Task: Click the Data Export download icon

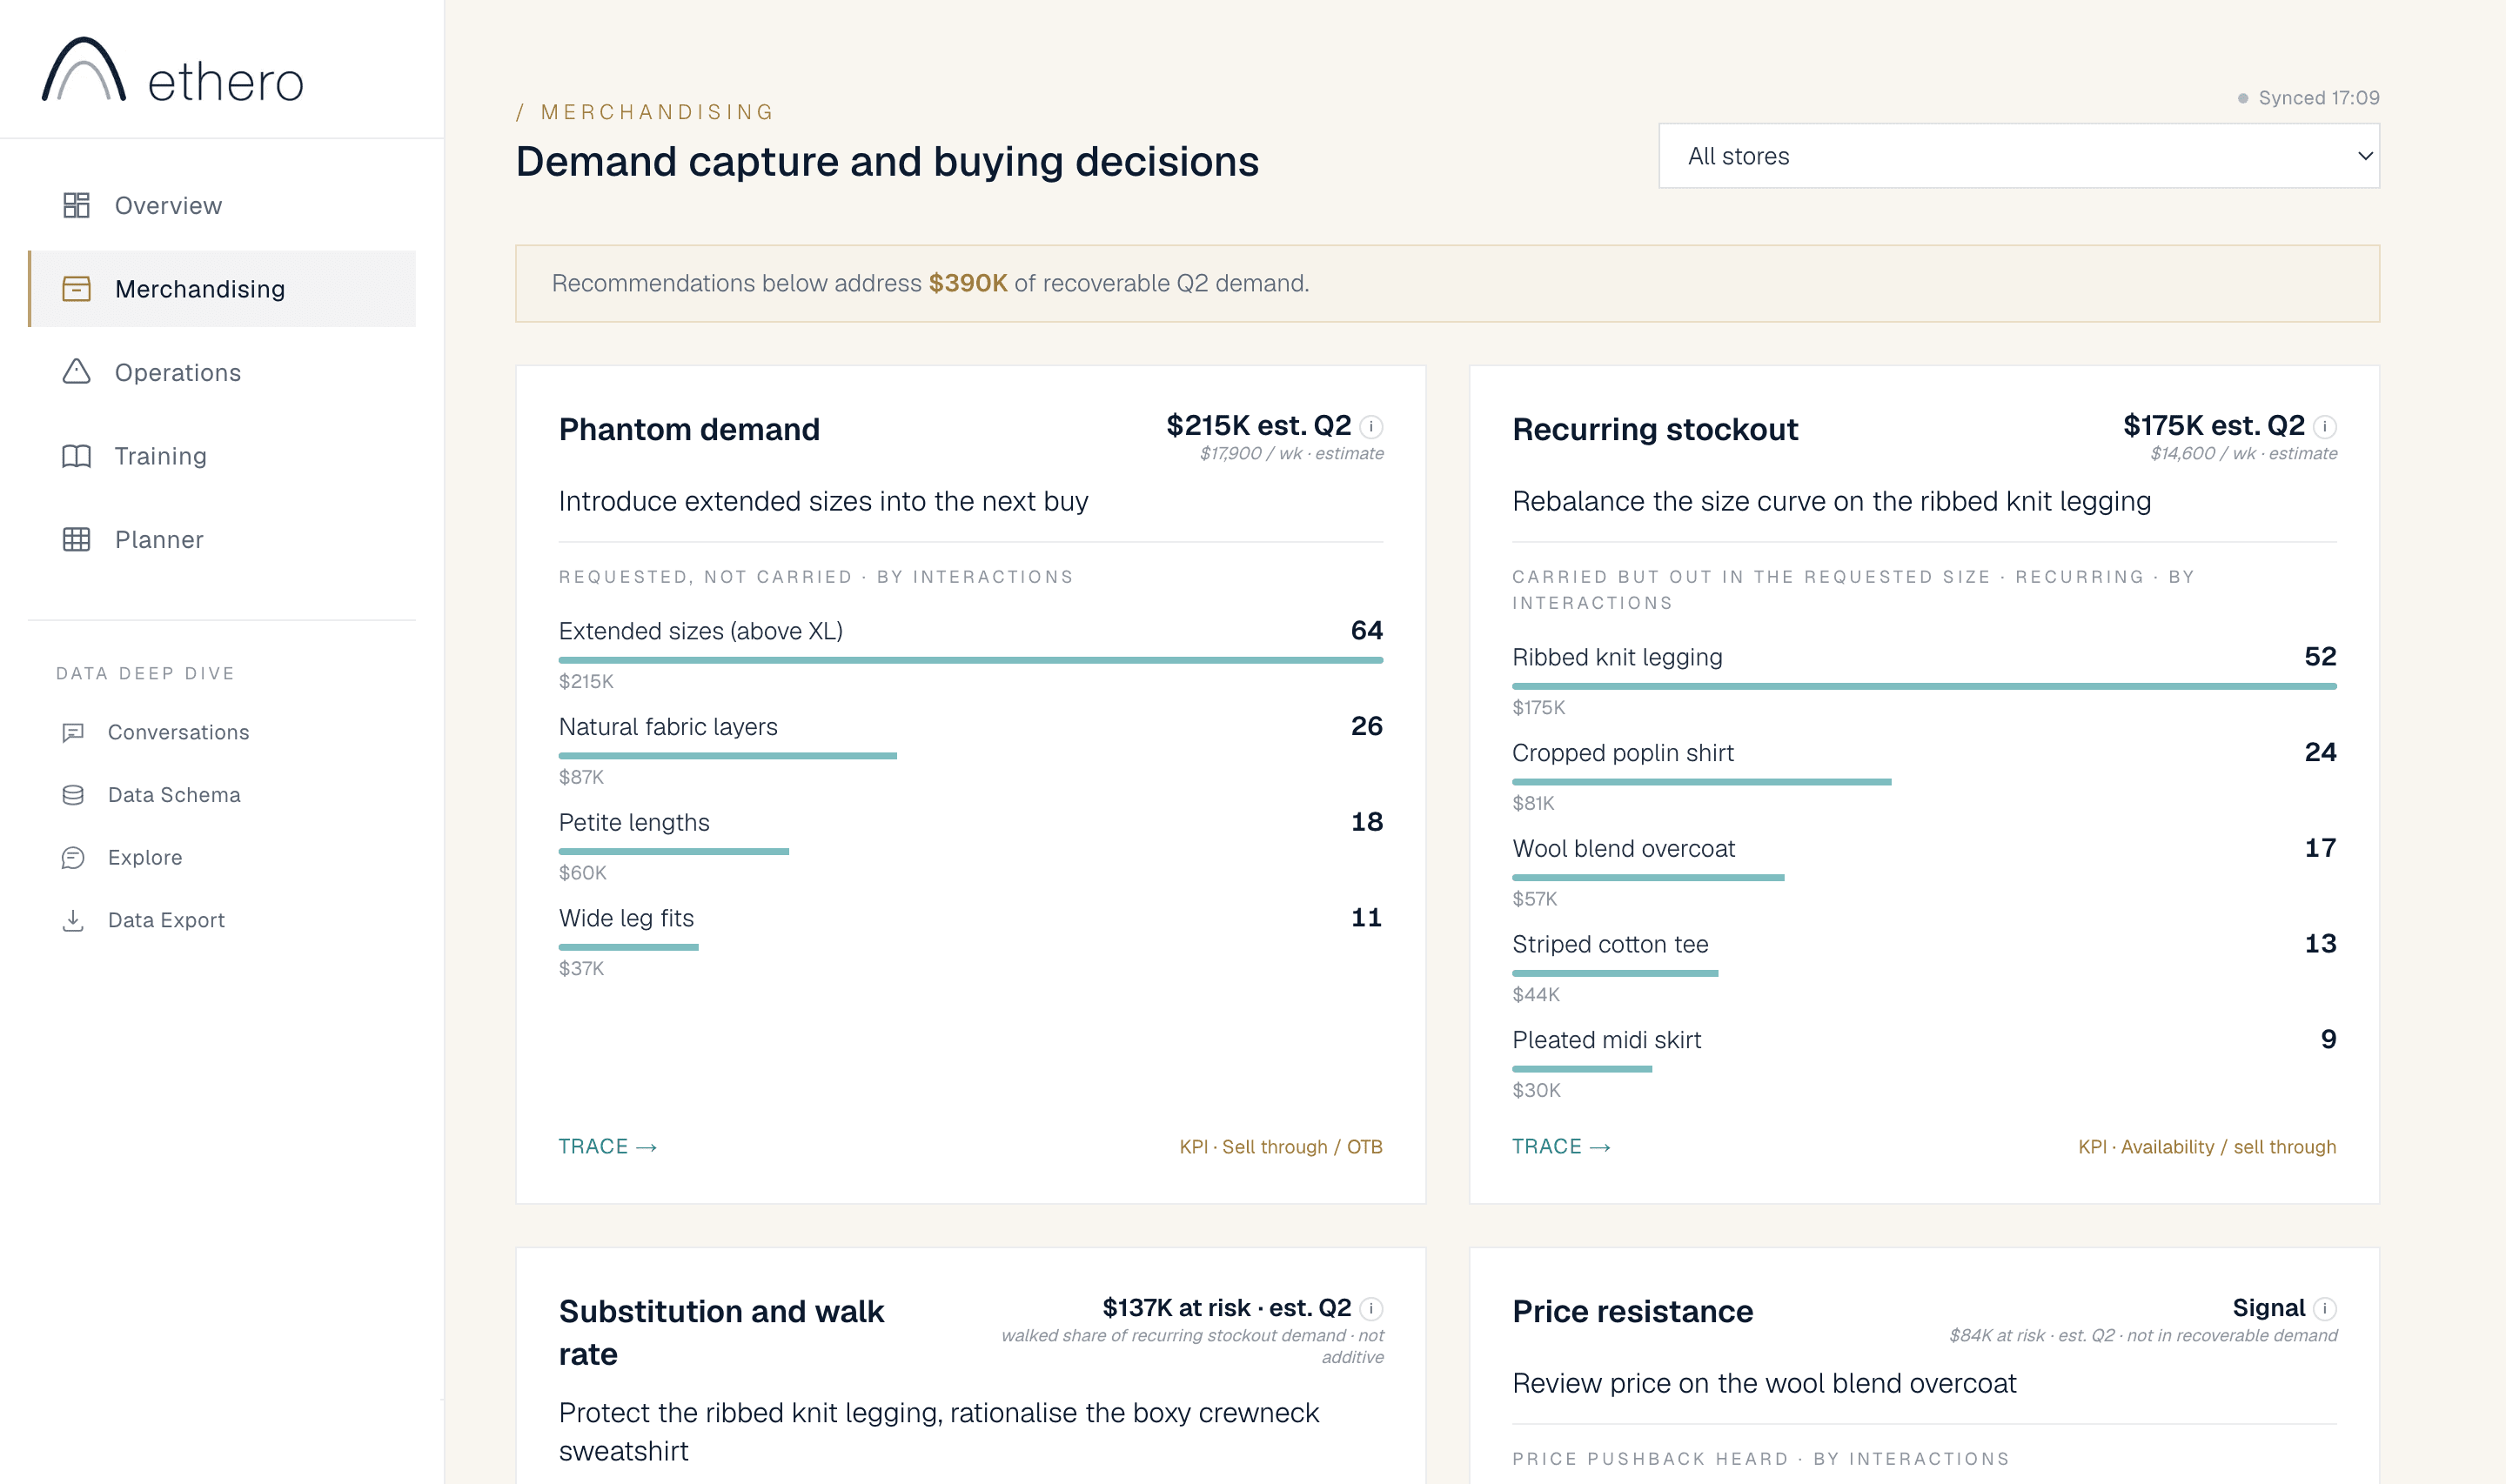Action: click(73, 920)
